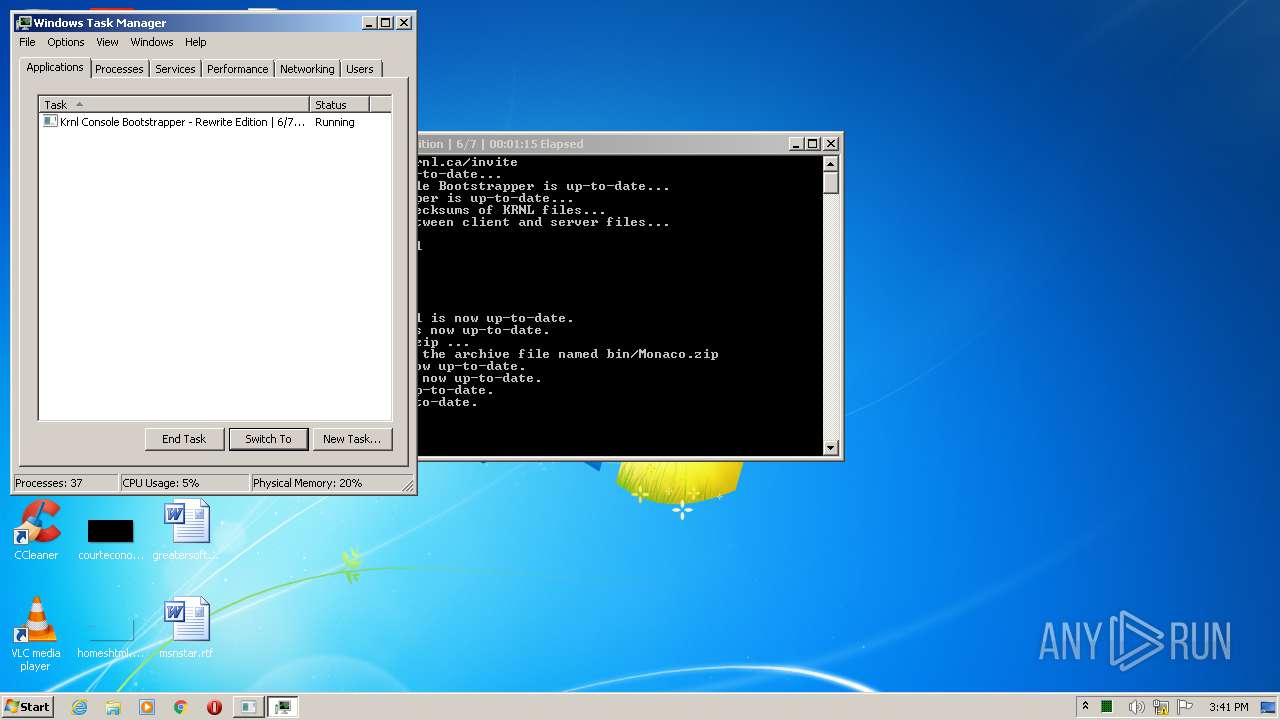Minimize the Windows Task Manager window
The height and width of the screenshot is (720, 1280).
coord(368,22)
